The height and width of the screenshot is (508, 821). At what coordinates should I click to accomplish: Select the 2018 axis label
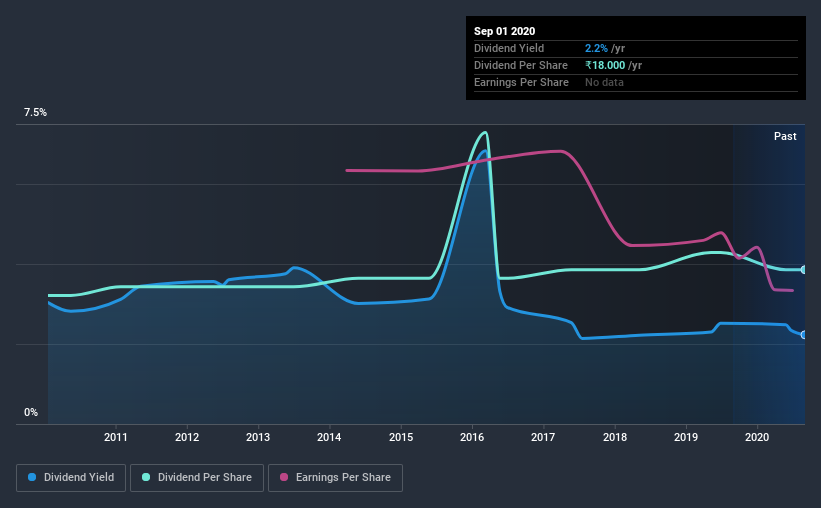615,437
